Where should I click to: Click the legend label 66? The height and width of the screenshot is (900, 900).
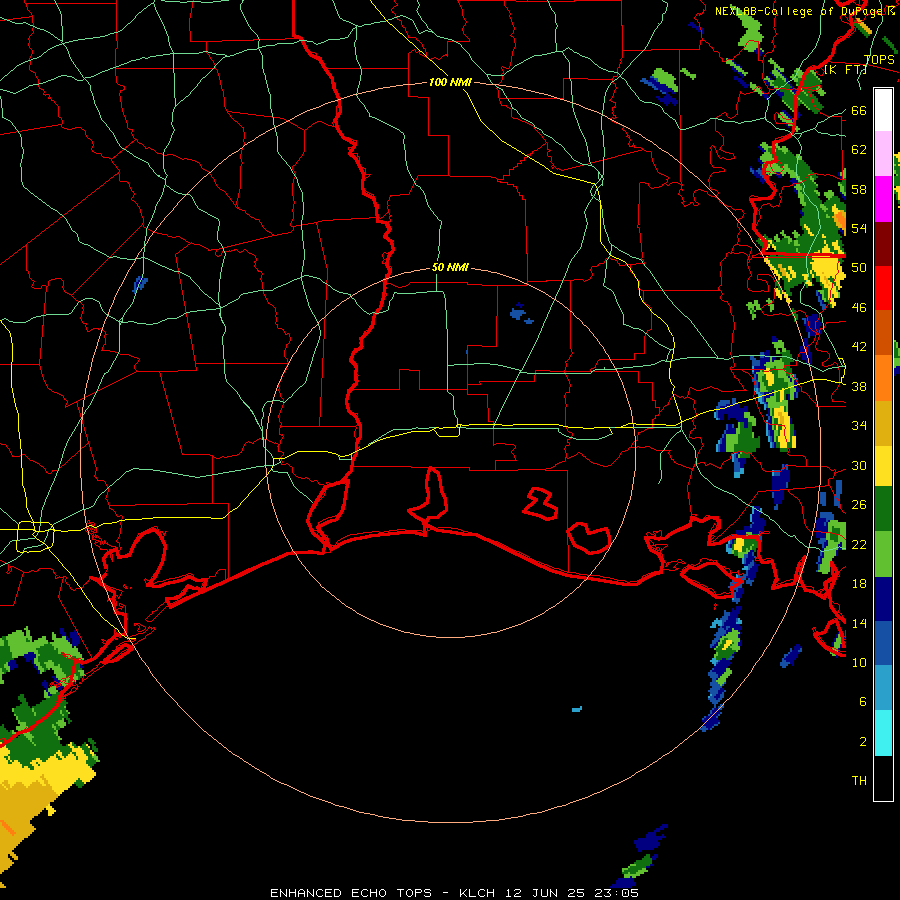859,111
